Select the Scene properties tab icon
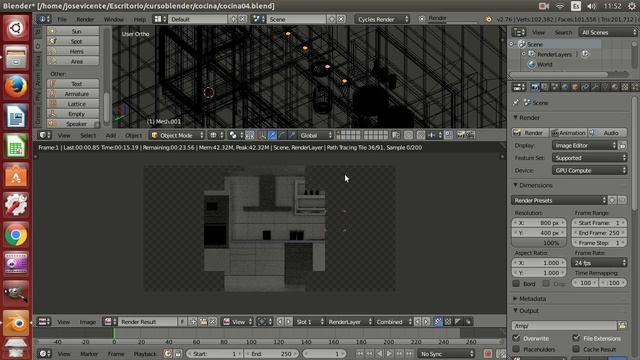Screen dimensions: 640x360 point(555,87)
